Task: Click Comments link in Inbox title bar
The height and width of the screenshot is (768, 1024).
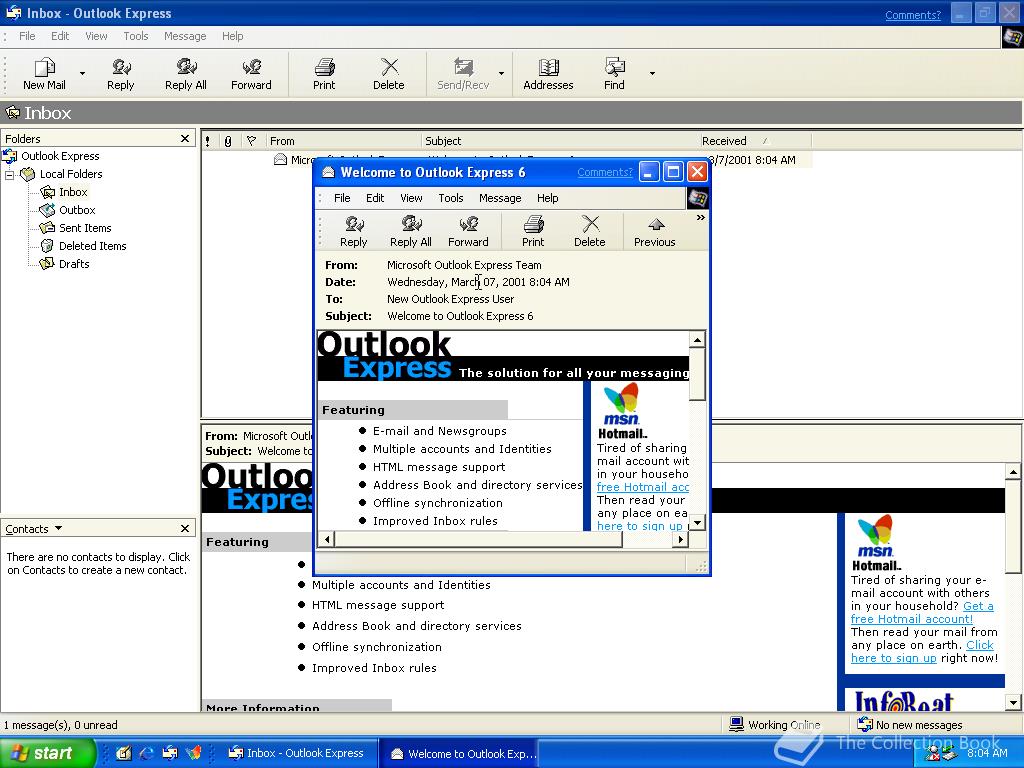Action: click(912, 15)
